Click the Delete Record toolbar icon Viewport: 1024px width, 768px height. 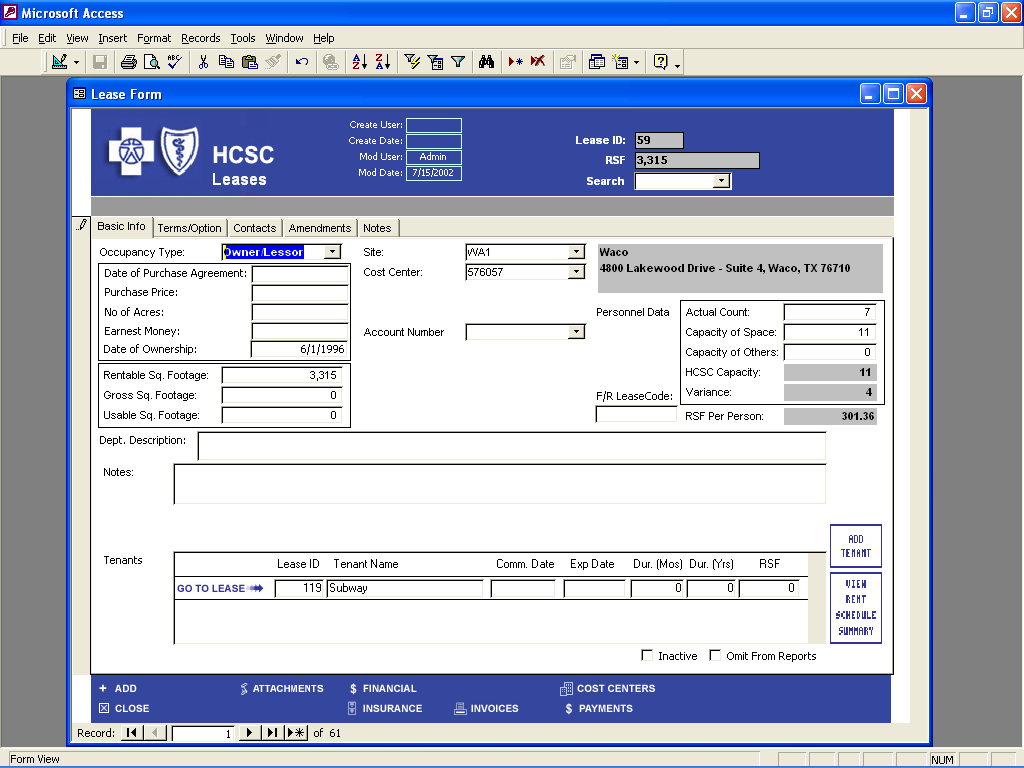[x=538, y=62]
